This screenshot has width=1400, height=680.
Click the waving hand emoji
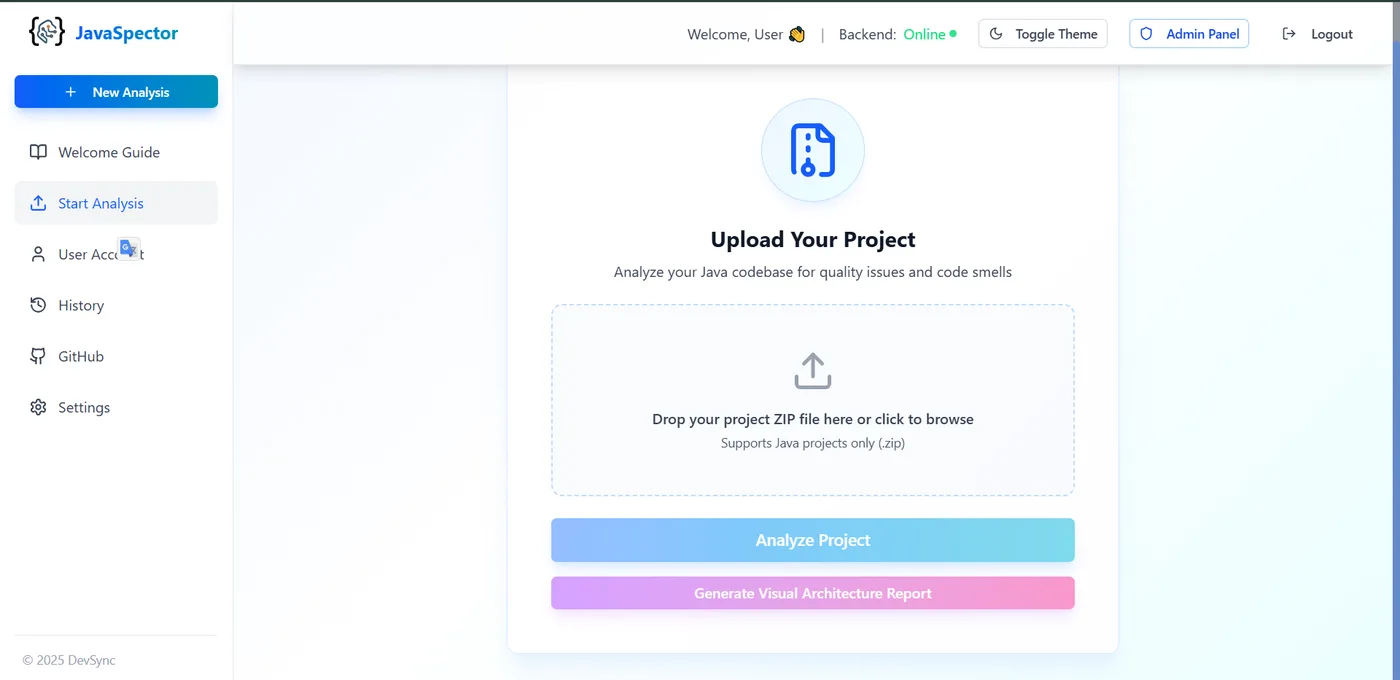(x=797, y=34)
